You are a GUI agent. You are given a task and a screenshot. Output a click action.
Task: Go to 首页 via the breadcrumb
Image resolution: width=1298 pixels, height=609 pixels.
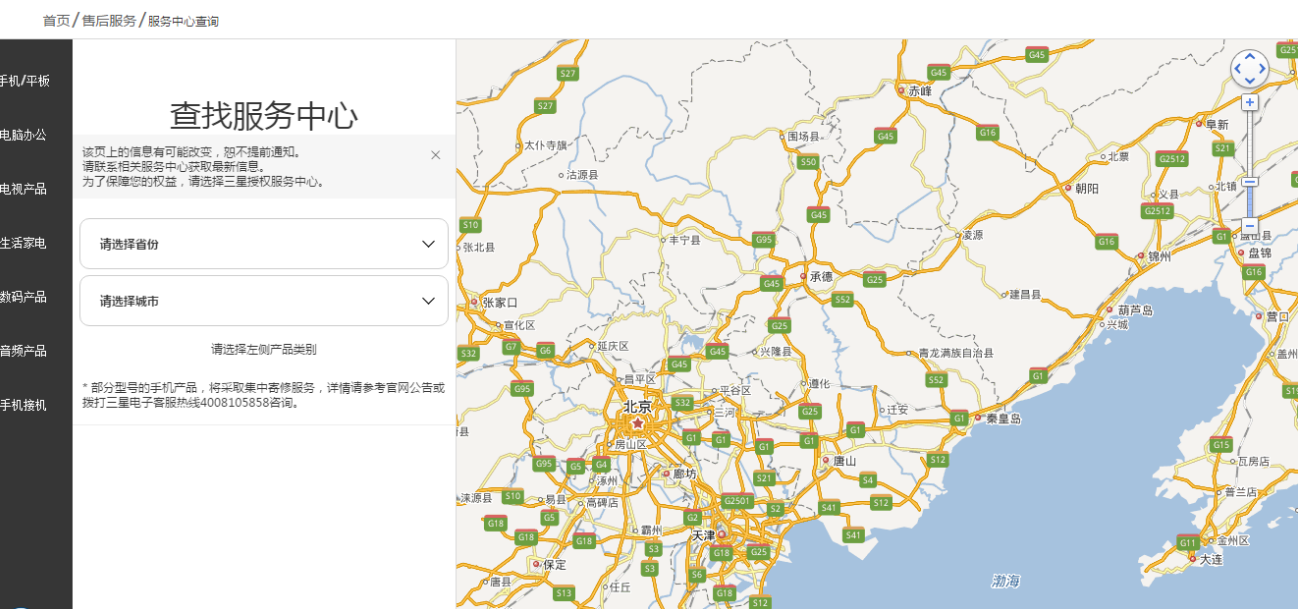[56, 21]
